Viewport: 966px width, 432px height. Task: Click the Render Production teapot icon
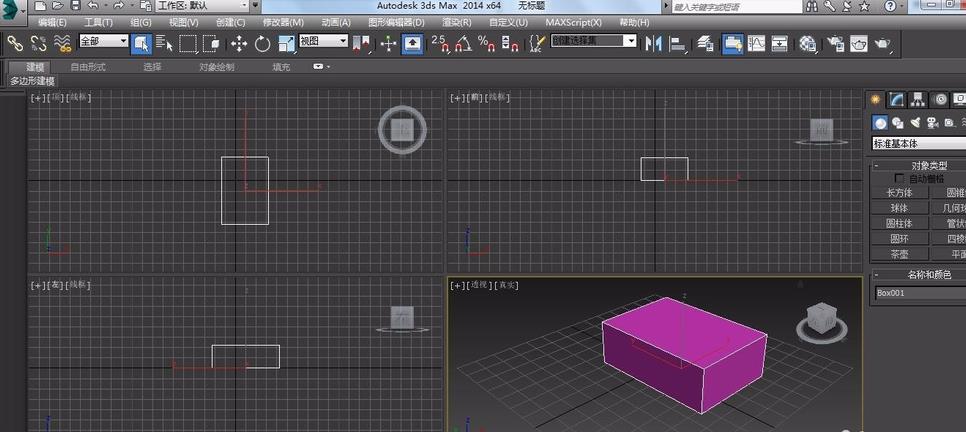coord(884,43)
